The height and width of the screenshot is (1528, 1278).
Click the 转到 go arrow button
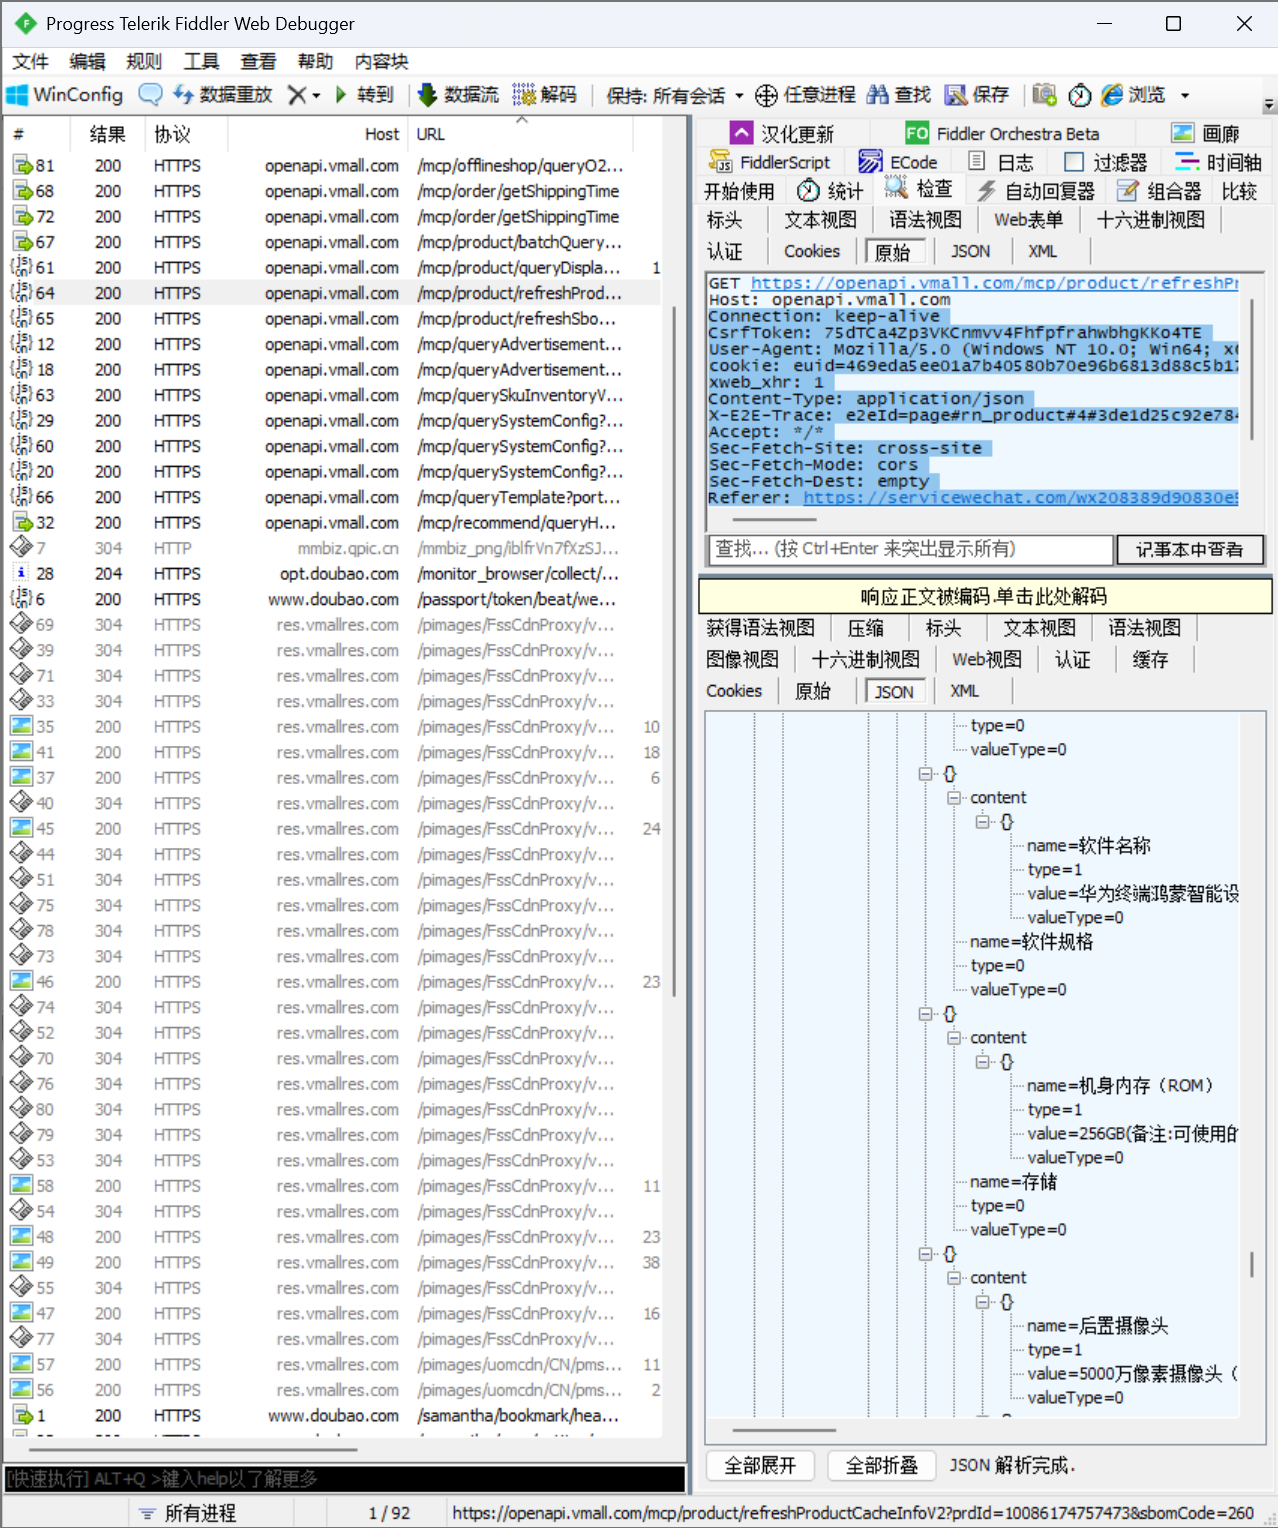point(363,95)
